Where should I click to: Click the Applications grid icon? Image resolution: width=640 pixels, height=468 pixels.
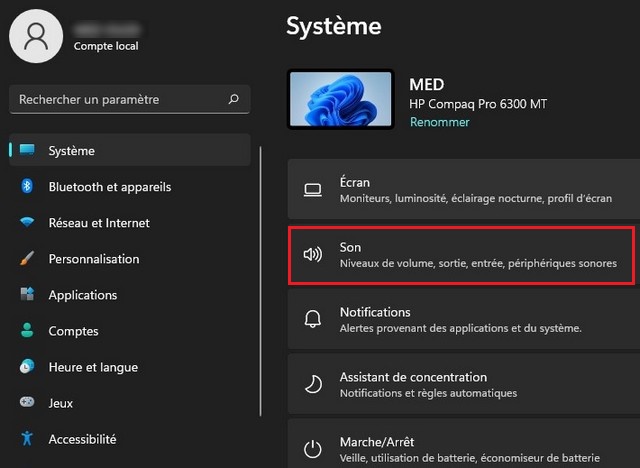pyautogui.click(x=28, y=295)
